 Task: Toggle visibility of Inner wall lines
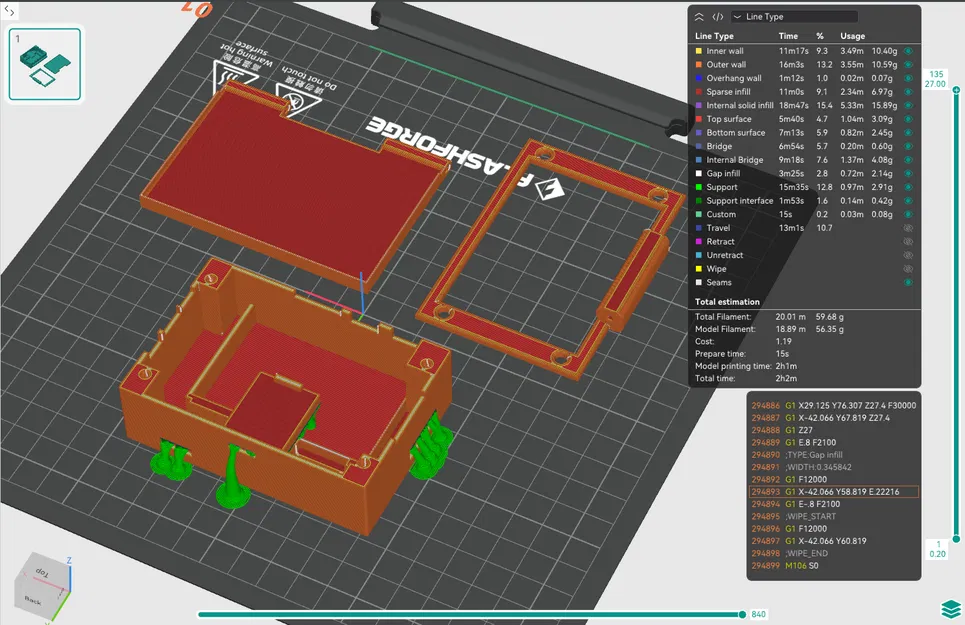[x=908, y=51]
